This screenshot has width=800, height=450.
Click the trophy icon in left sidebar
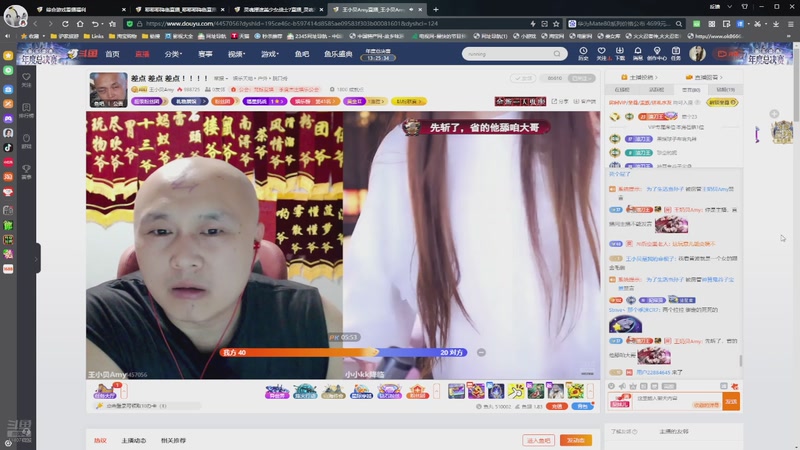(x=26, y=171)
